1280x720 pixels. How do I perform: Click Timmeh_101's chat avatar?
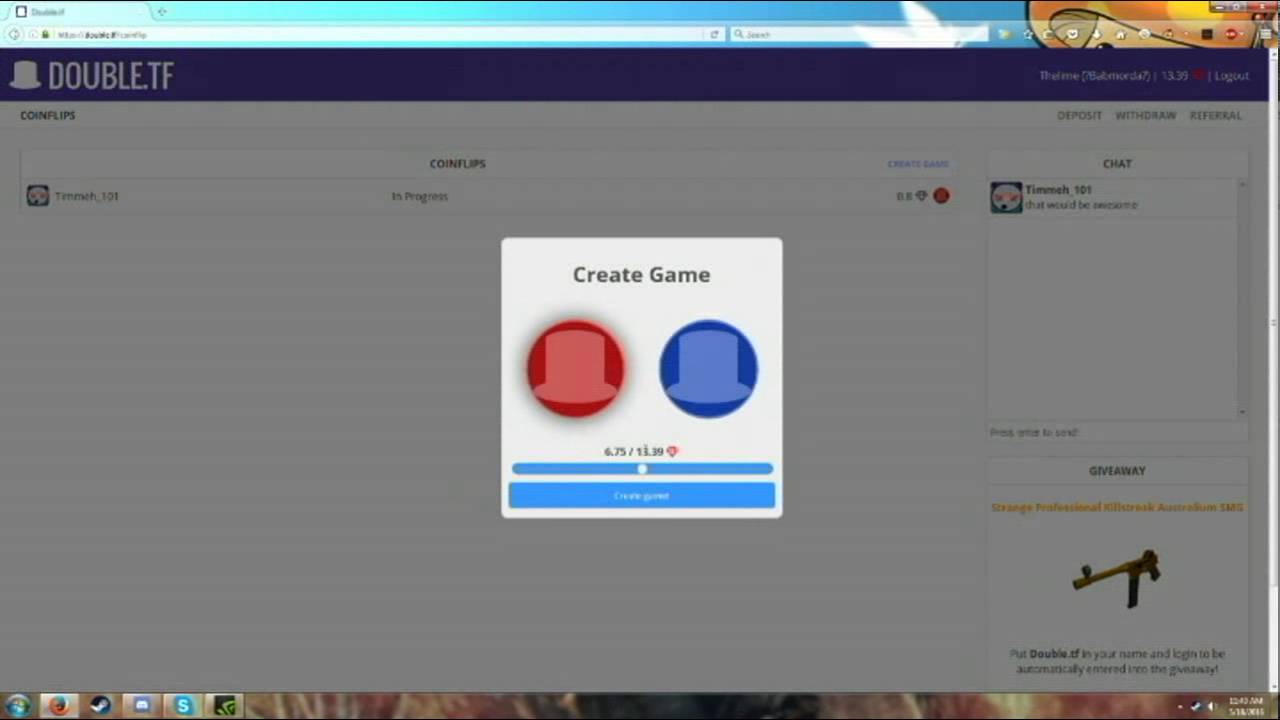tap(1006, 197)
